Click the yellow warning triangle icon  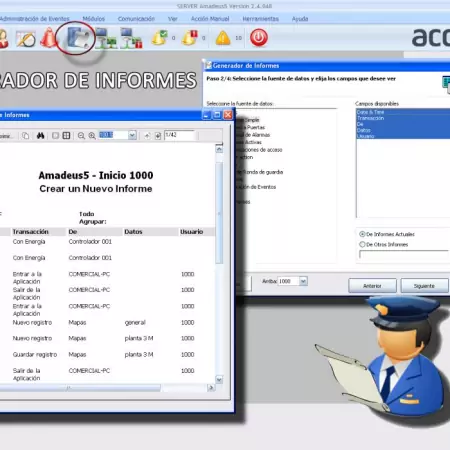pyautogui.click(x=223, y=38)
